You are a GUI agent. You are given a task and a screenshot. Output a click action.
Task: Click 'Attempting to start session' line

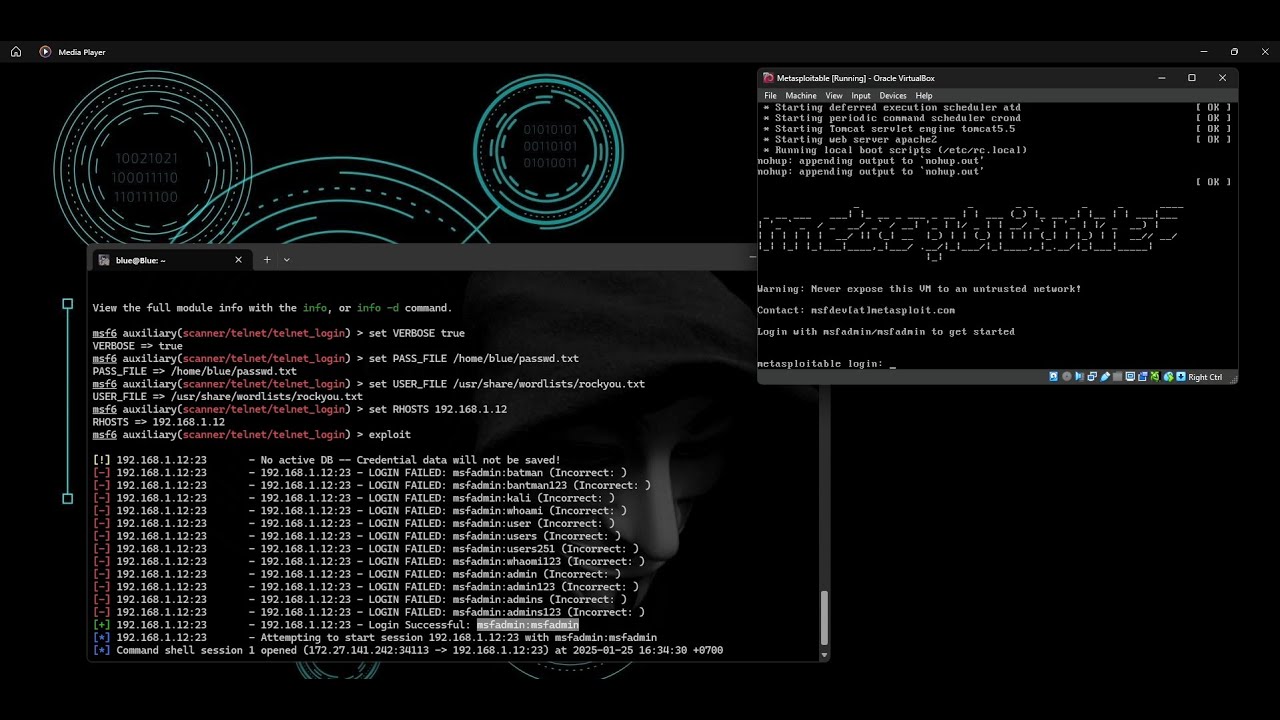point(374,638)
